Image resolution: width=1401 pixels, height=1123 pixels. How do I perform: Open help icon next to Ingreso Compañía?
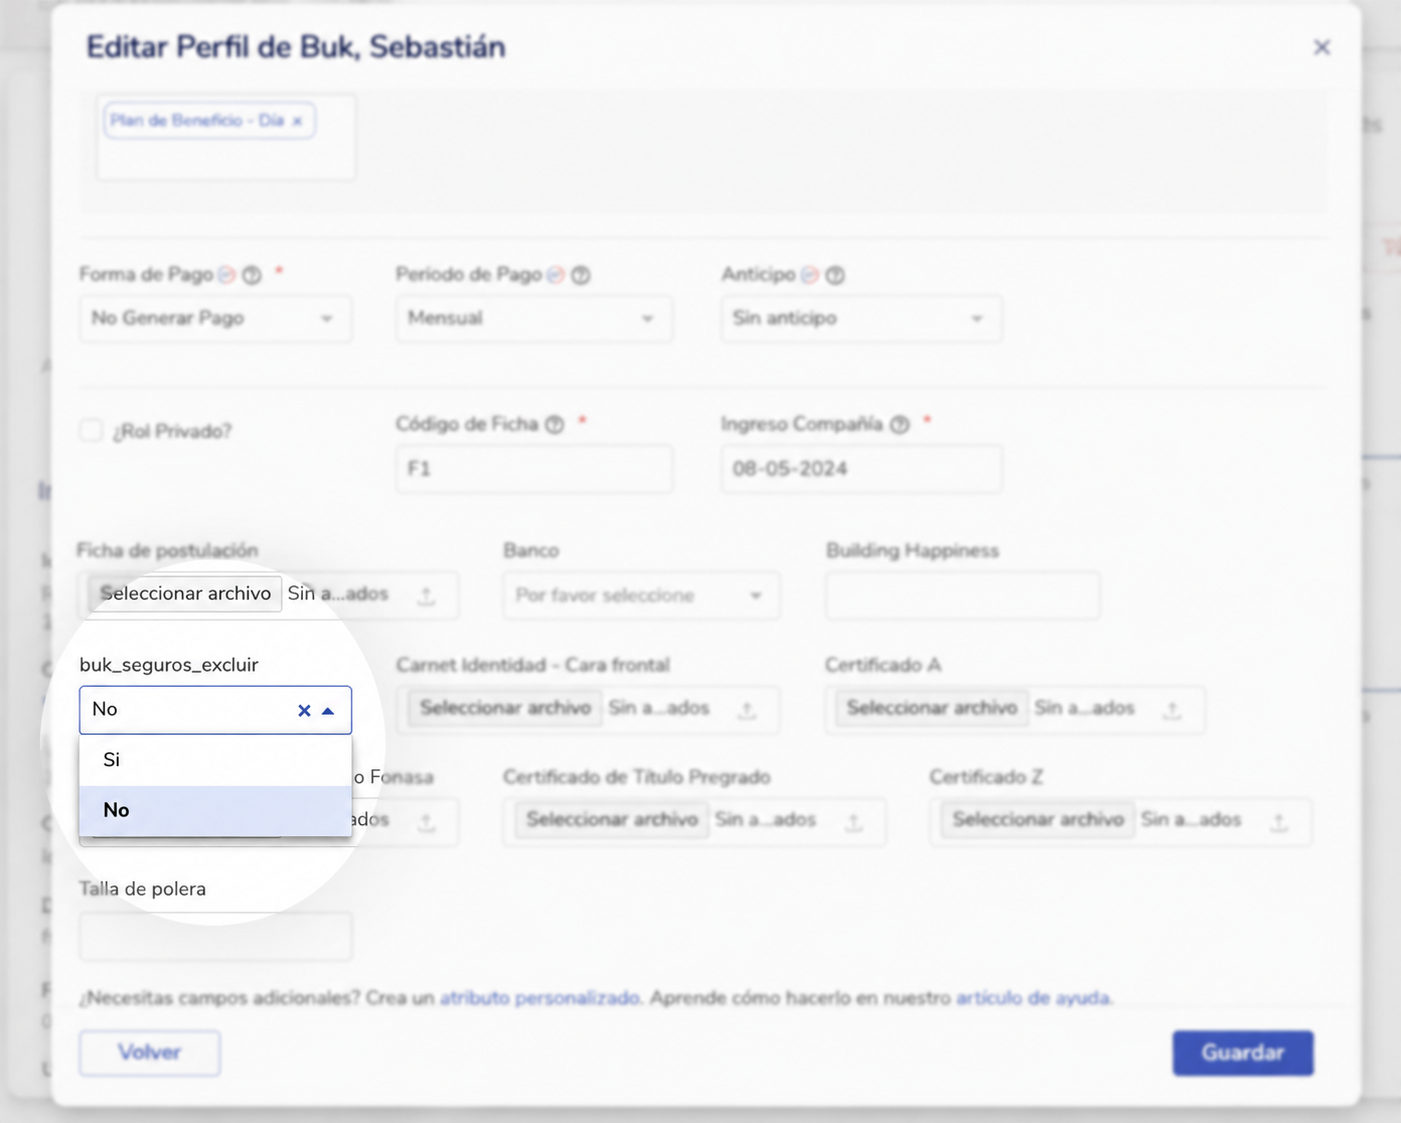click(x=900, y=424)
